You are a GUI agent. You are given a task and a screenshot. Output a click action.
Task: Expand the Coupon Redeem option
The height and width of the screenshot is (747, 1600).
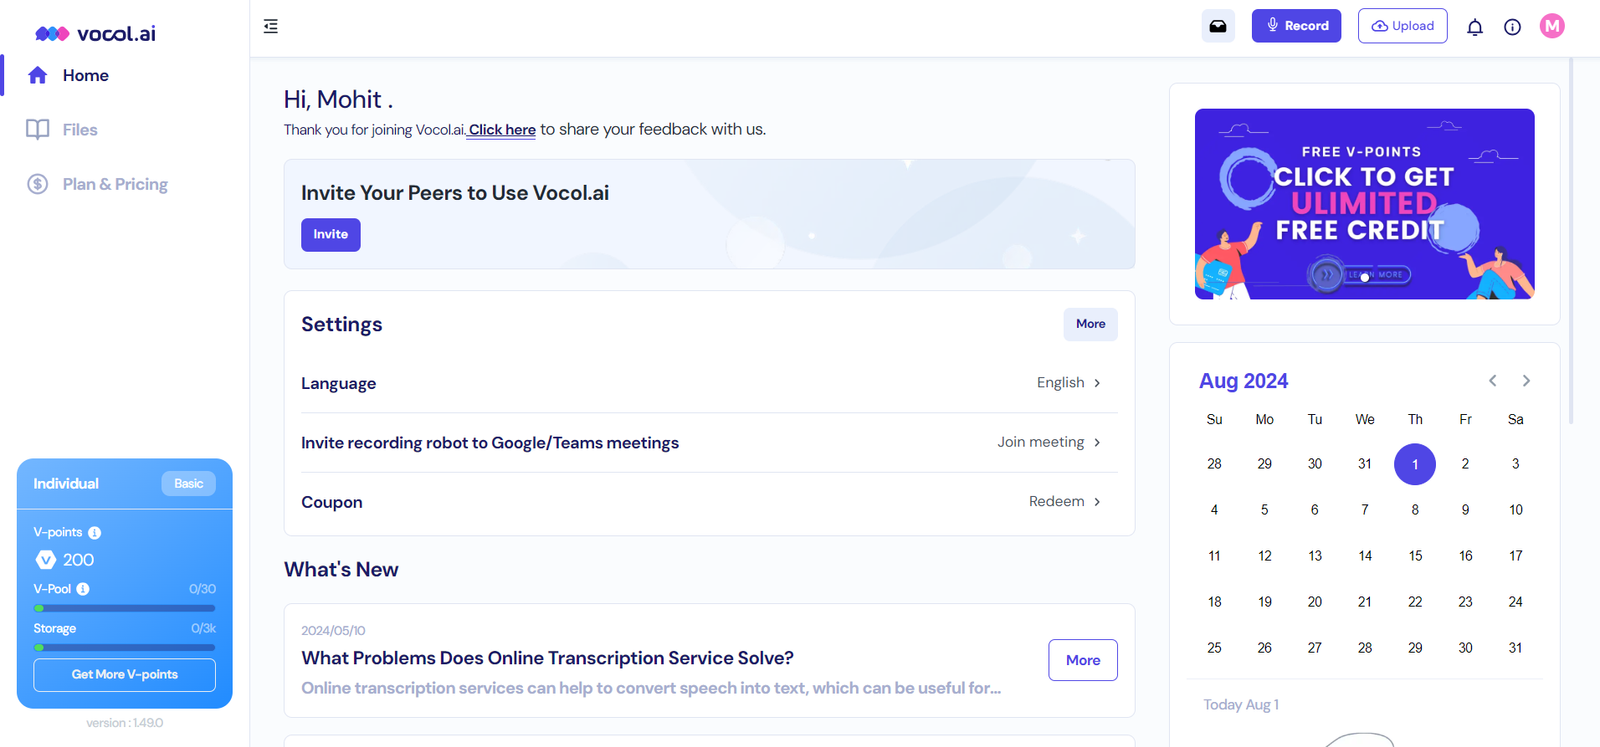[x=1064, y=502]
